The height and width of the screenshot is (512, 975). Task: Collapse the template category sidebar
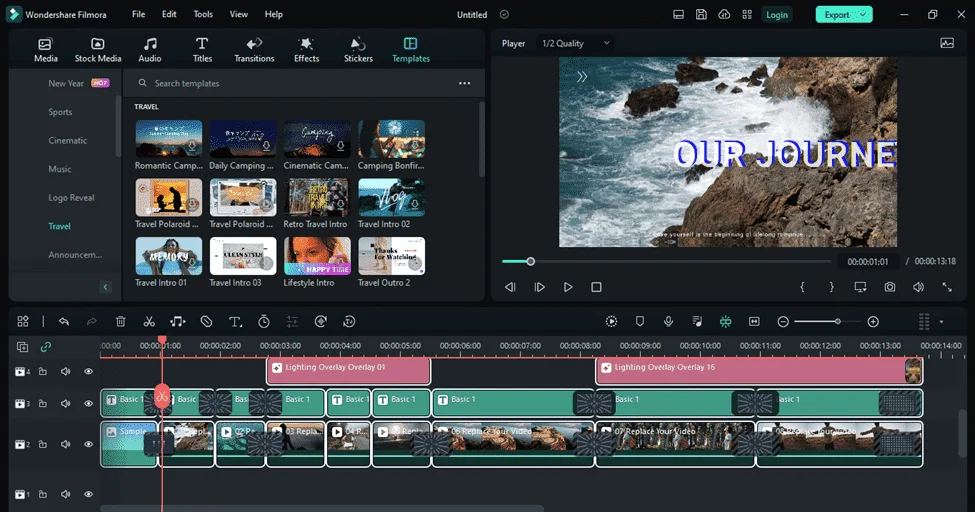click(x=105, y=287)
